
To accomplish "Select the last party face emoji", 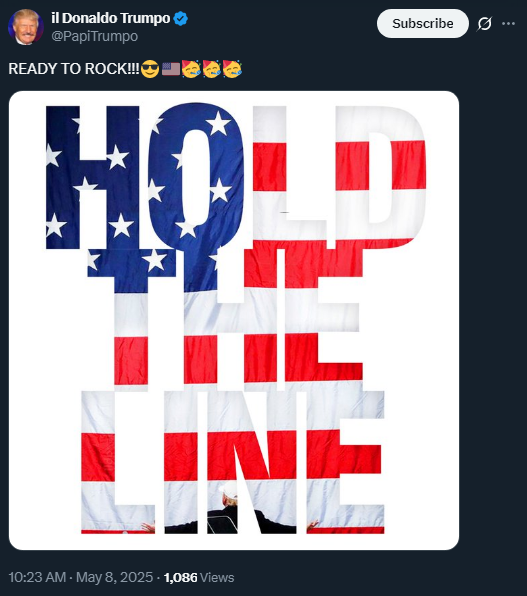I will click(232, 69).
